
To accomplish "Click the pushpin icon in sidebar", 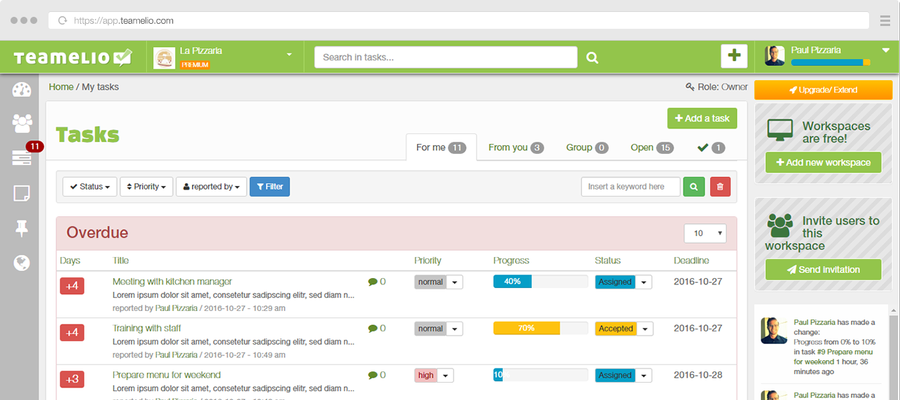I will [22, 228].
